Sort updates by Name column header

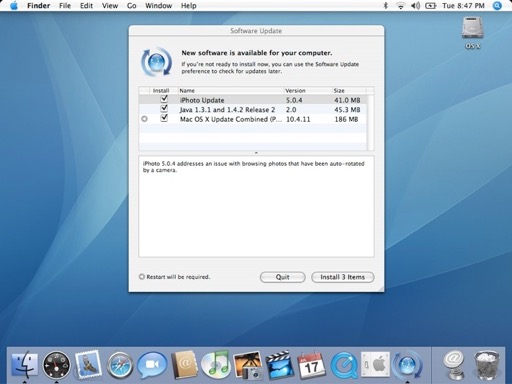click(231, 91)
